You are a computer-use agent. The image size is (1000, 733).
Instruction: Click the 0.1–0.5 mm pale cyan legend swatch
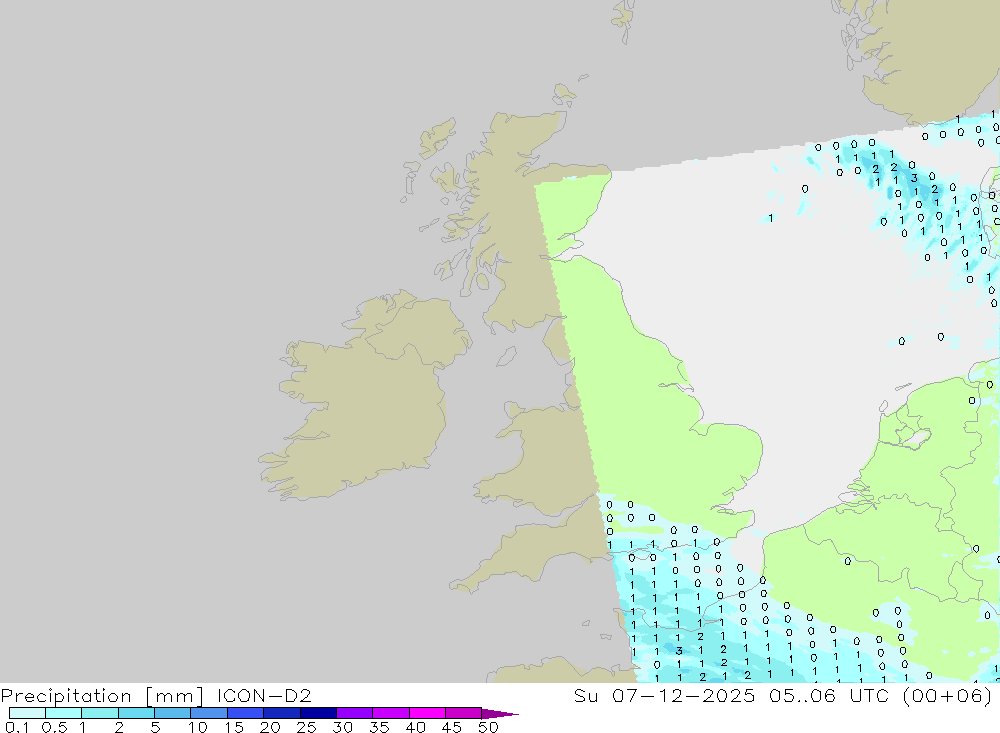click(27, 713)
